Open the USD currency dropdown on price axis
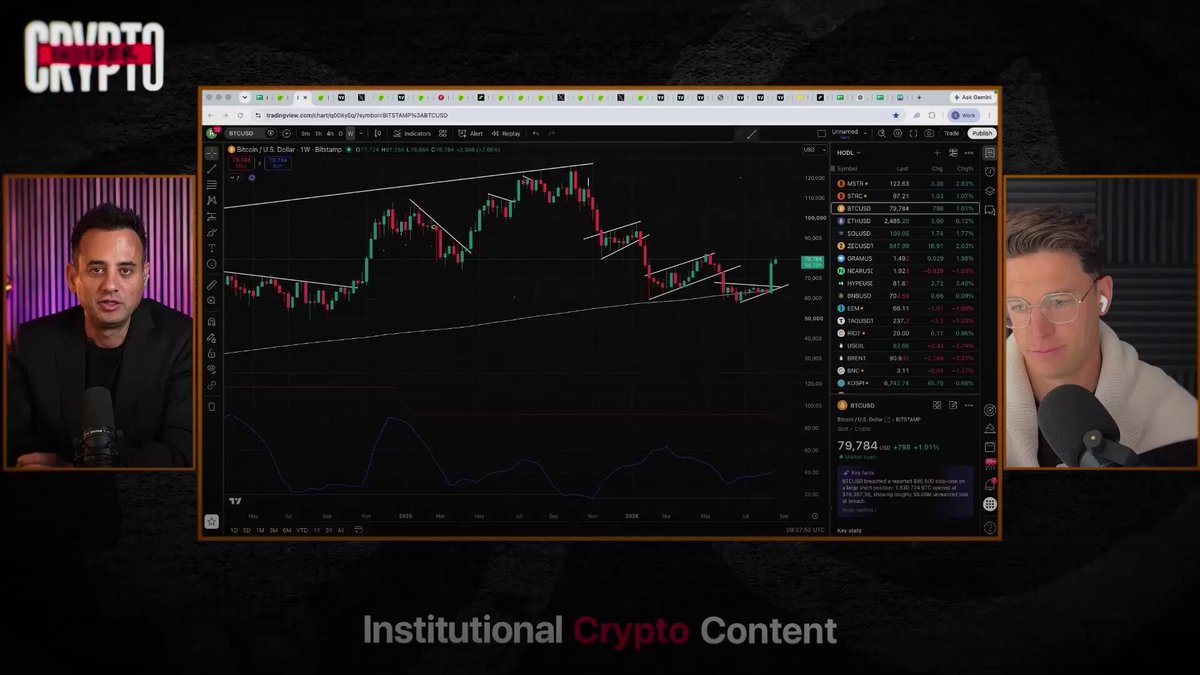The width and height of the screenshot is (1200, 675). pyautogui.click(x=814, y=150)
